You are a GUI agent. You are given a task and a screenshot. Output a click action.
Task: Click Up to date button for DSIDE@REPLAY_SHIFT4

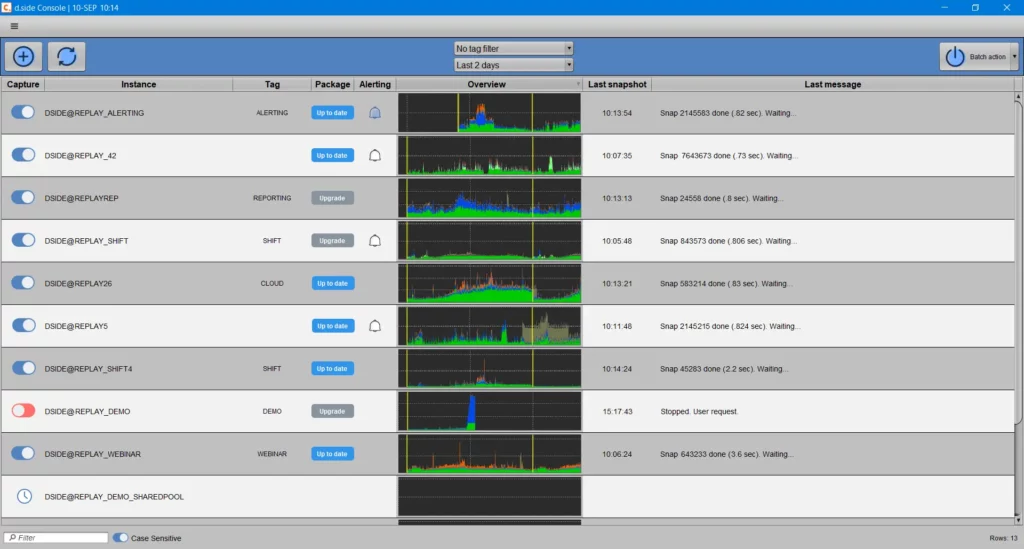click(x=332, y=369)
